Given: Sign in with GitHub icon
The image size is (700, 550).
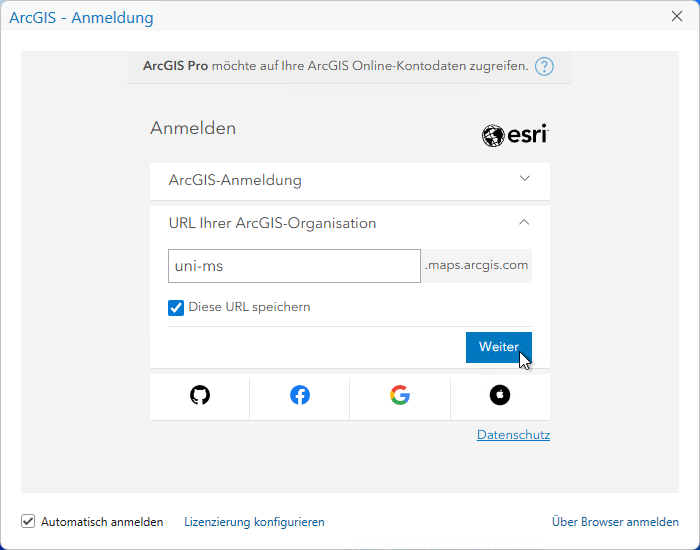Looking at the screenshot, I should (x=200, y=395).
